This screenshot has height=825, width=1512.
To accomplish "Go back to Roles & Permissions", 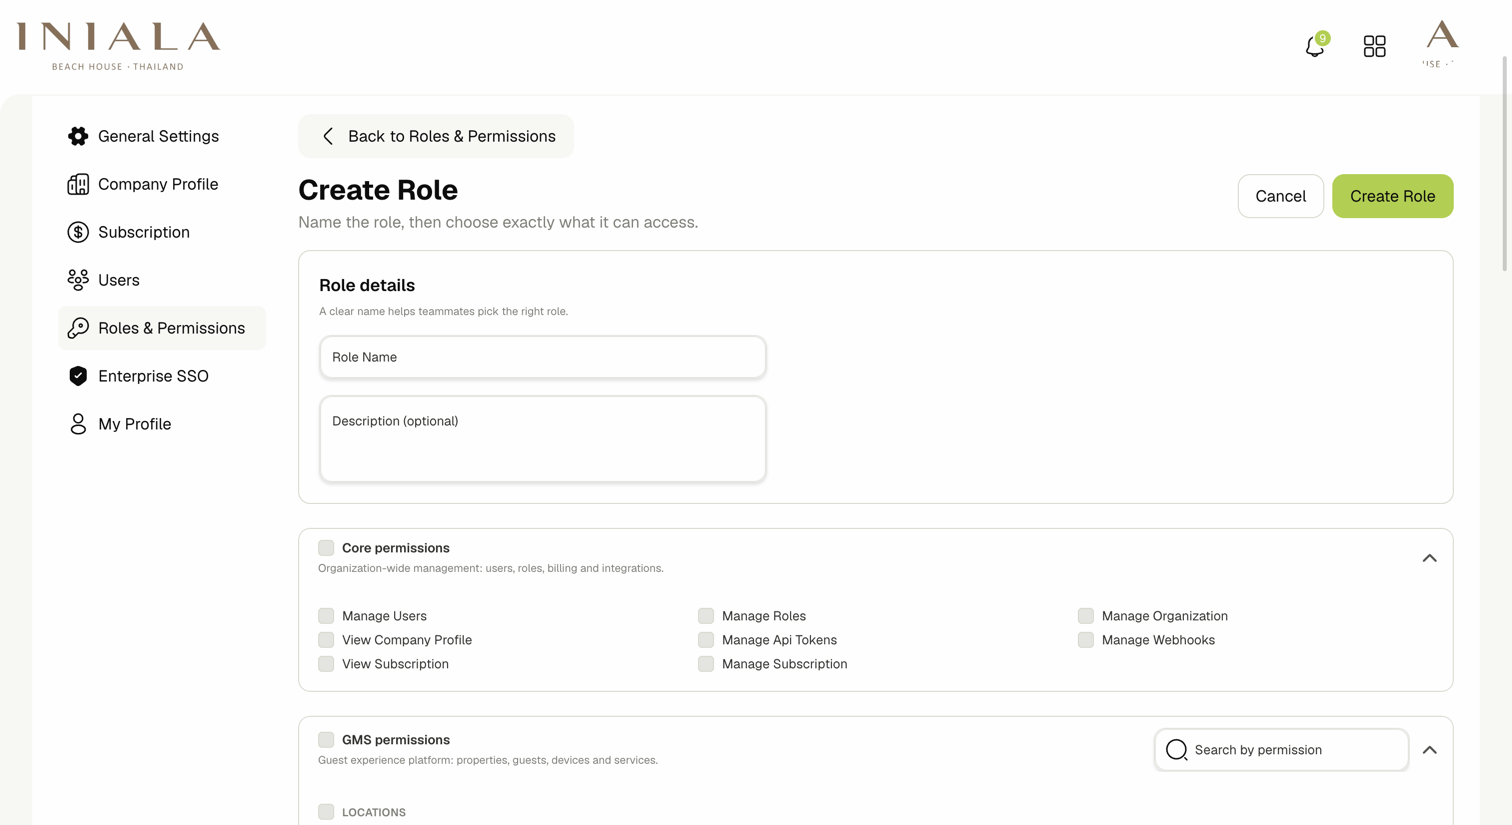I will click(436, 136).
